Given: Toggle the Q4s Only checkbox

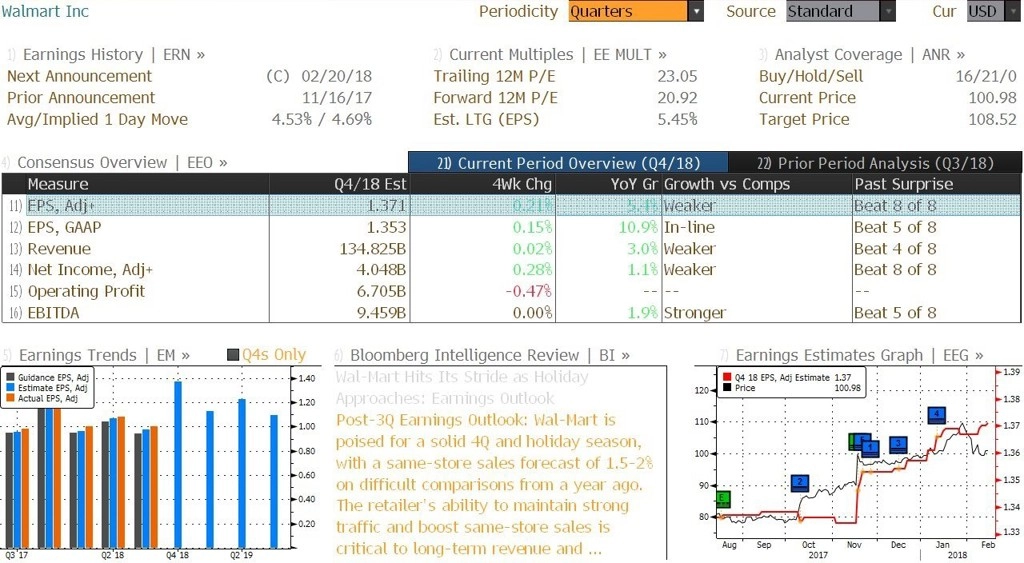Looking at the screenshot, I should pyautogui.click(x=232, y=355).
